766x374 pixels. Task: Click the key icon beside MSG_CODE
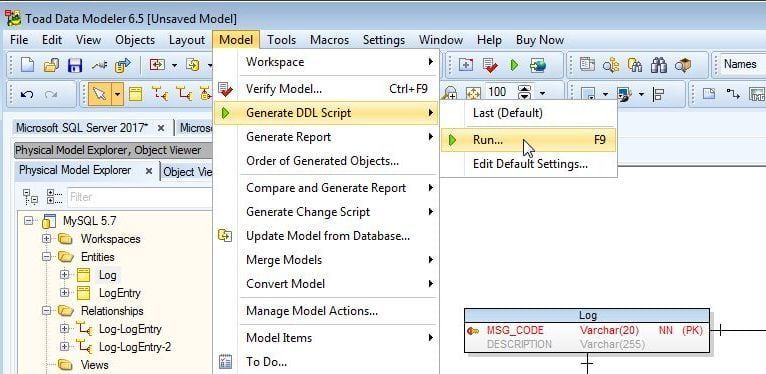(472, 331)
